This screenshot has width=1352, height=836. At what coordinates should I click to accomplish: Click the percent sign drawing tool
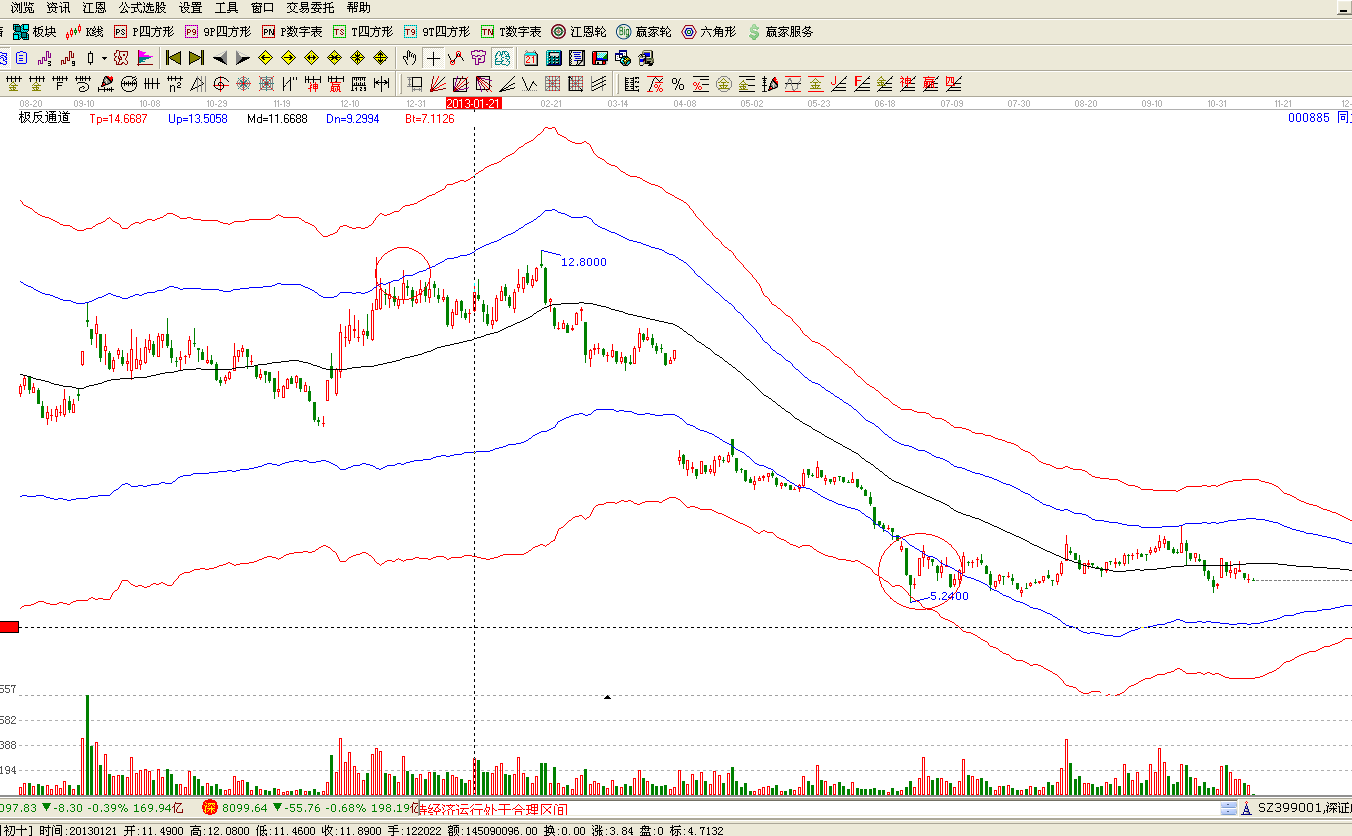point(678,84)
